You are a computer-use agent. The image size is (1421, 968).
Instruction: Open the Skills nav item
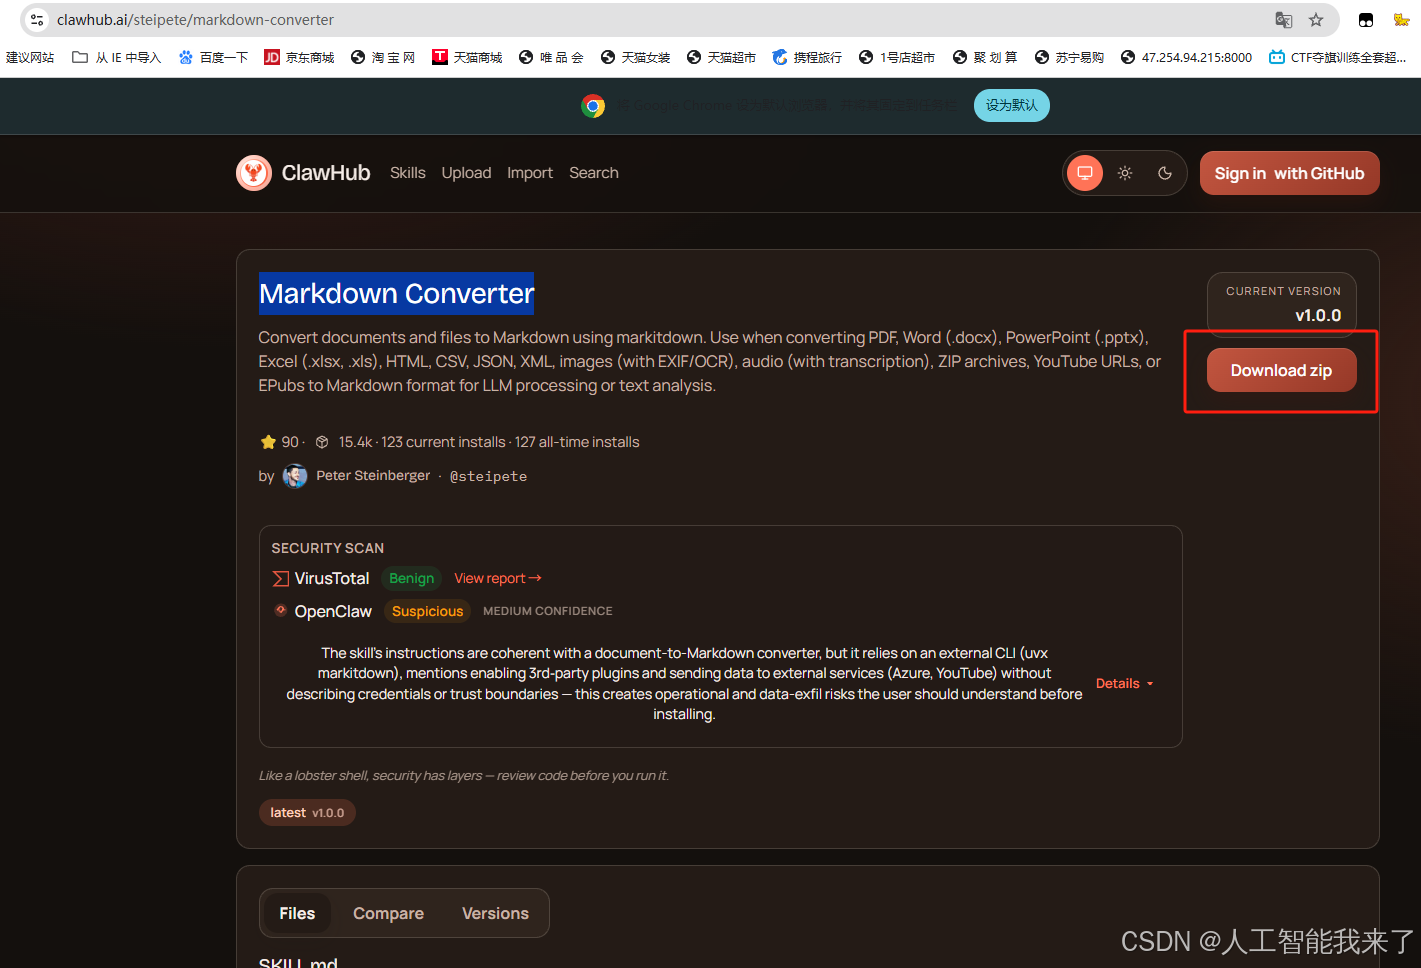pyautogui.click(x=408, y=173)
